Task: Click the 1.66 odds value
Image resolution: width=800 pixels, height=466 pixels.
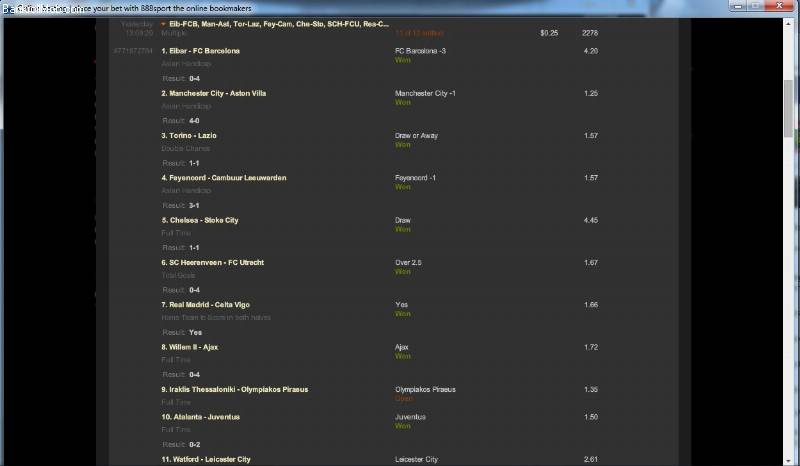Action: click(591, 305)
